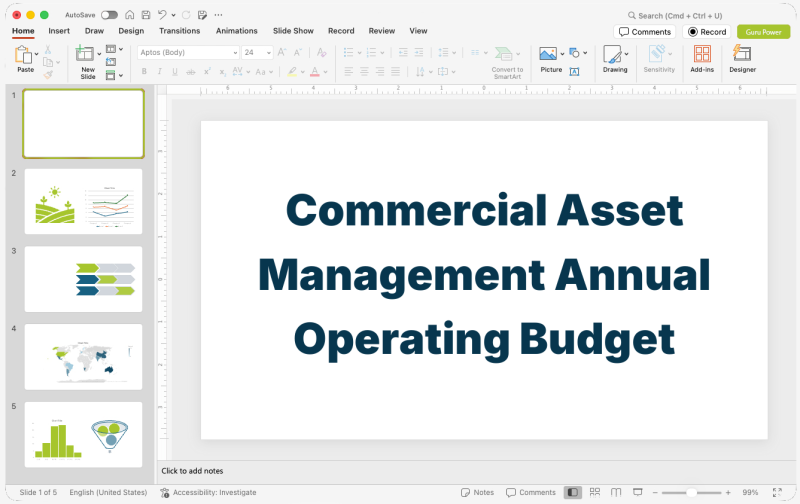Viewport: 800px width, 504px height.
Task: Toggle Comments pane in status bar
Action: pyautogui.click(x=531, y=492)
